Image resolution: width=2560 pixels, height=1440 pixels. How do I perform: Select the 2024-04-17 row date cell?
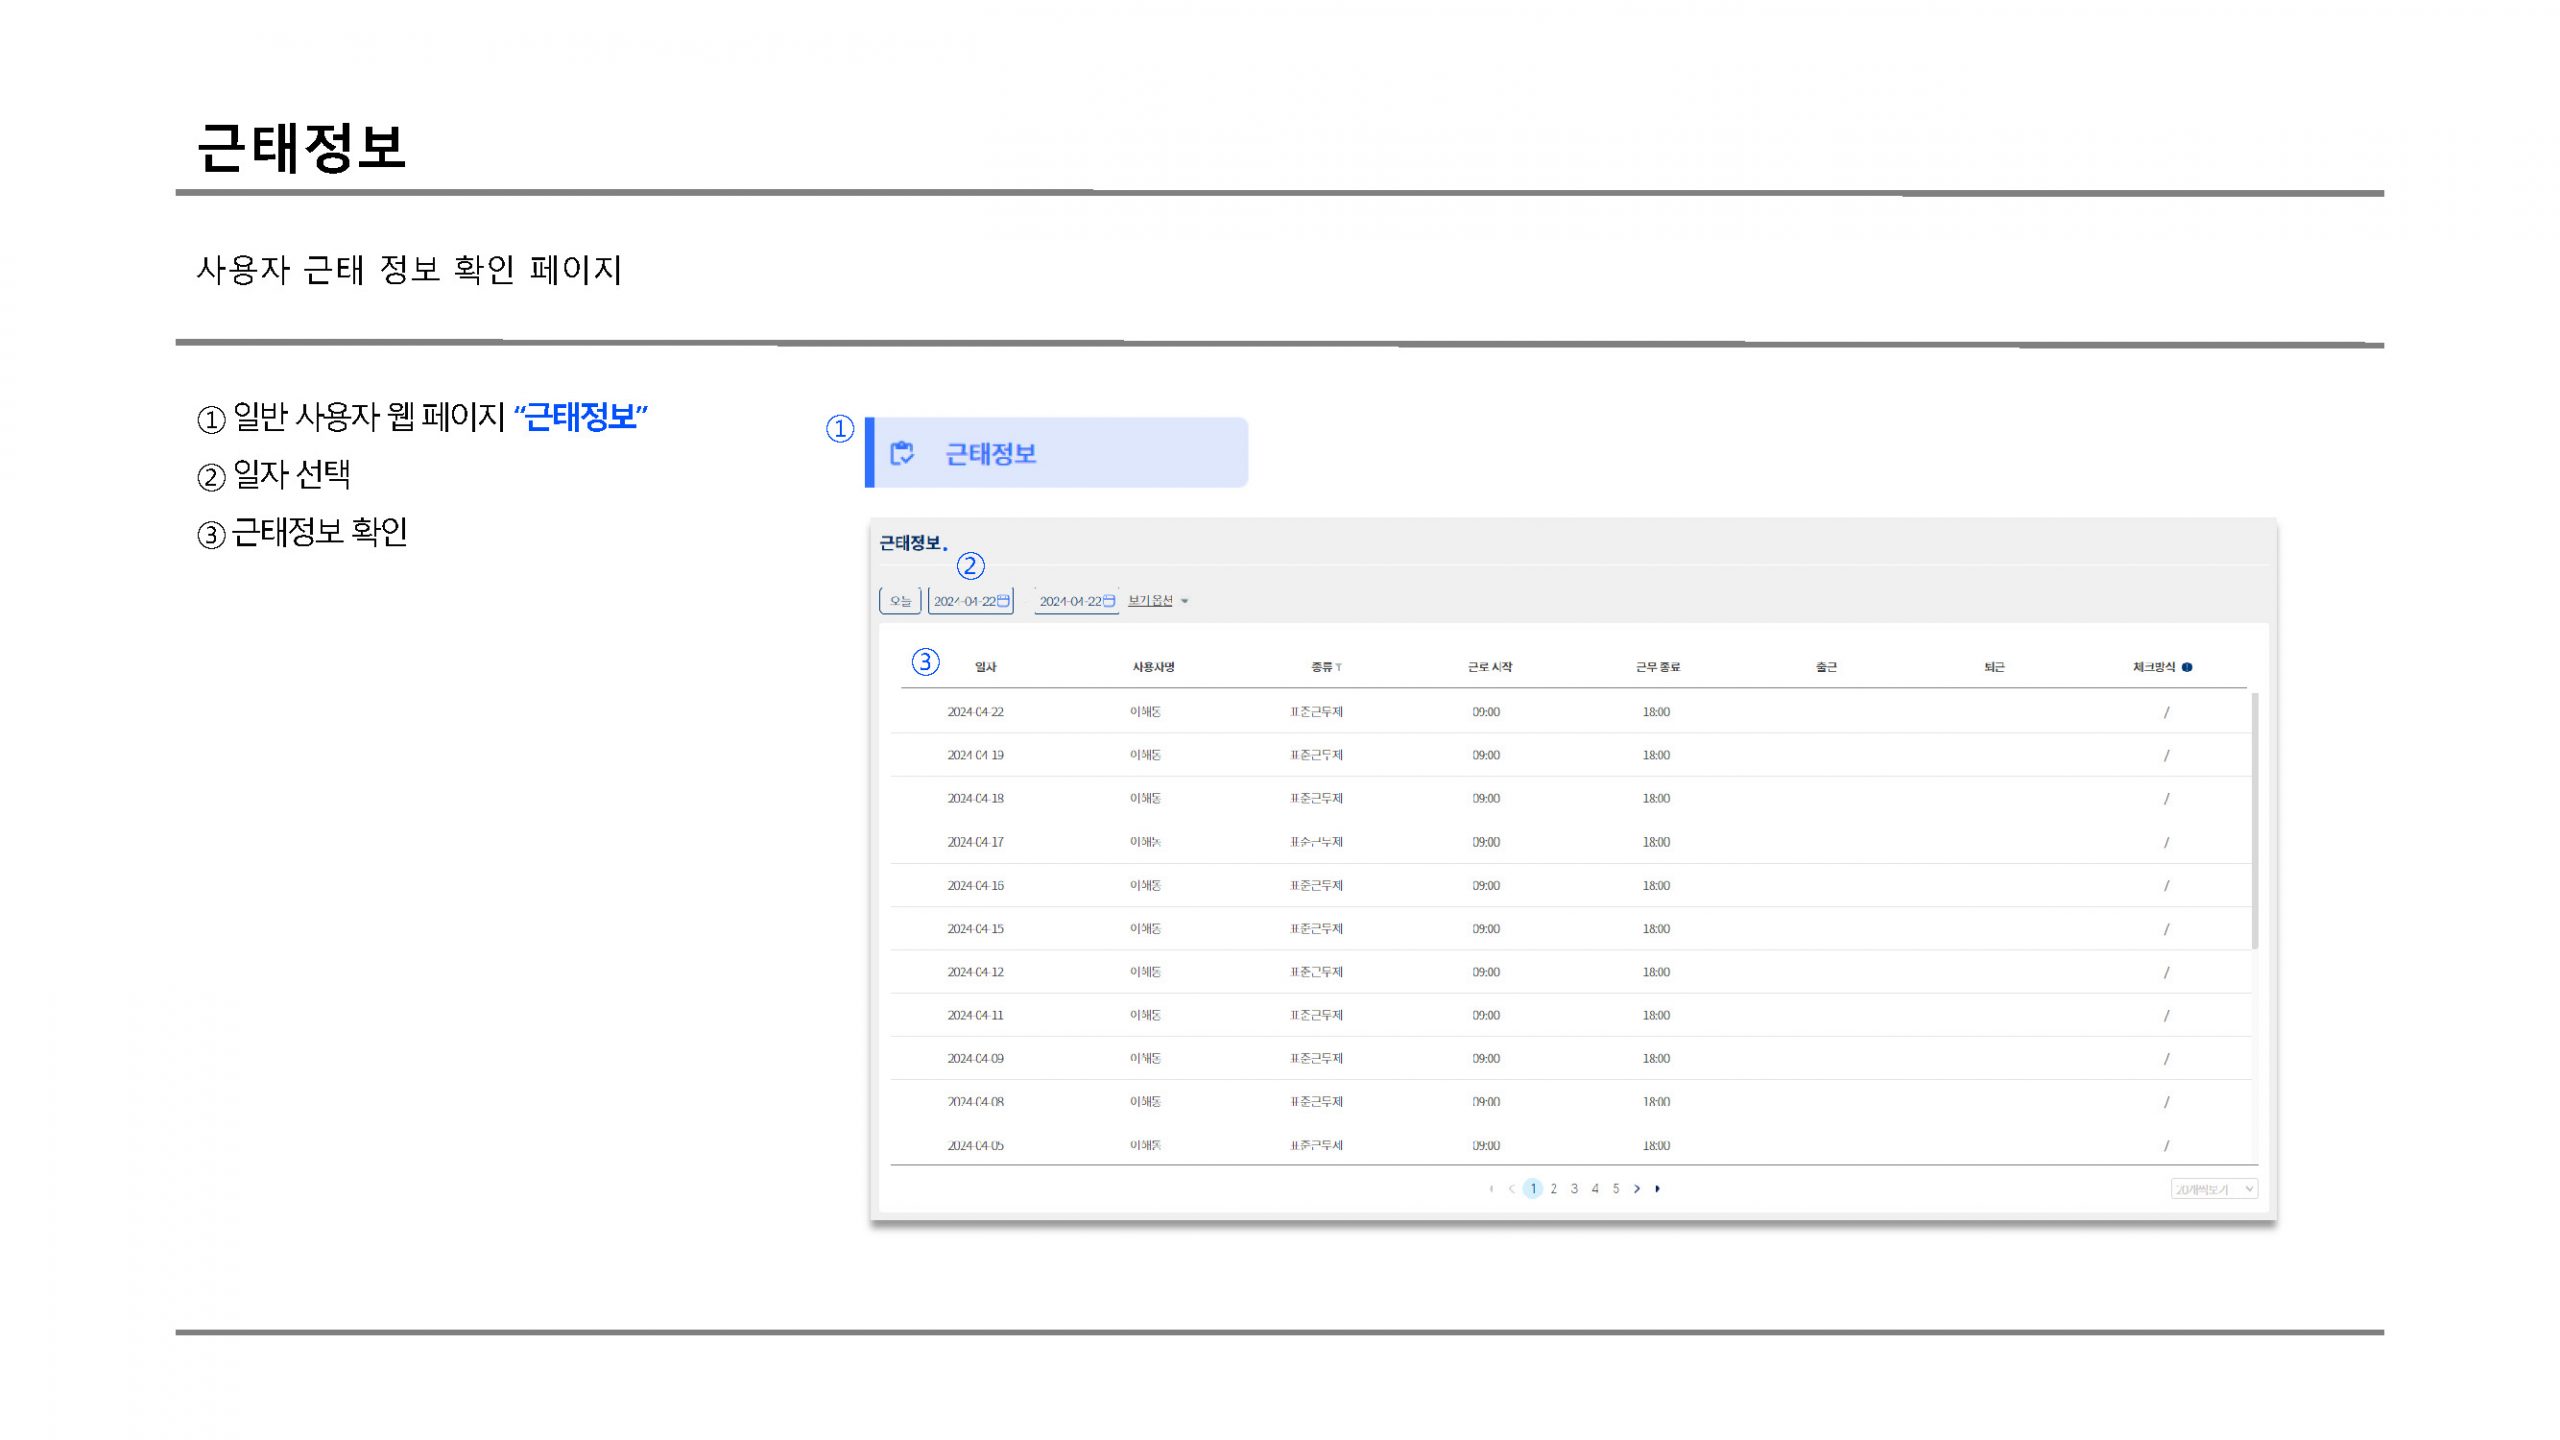(975, 842)
